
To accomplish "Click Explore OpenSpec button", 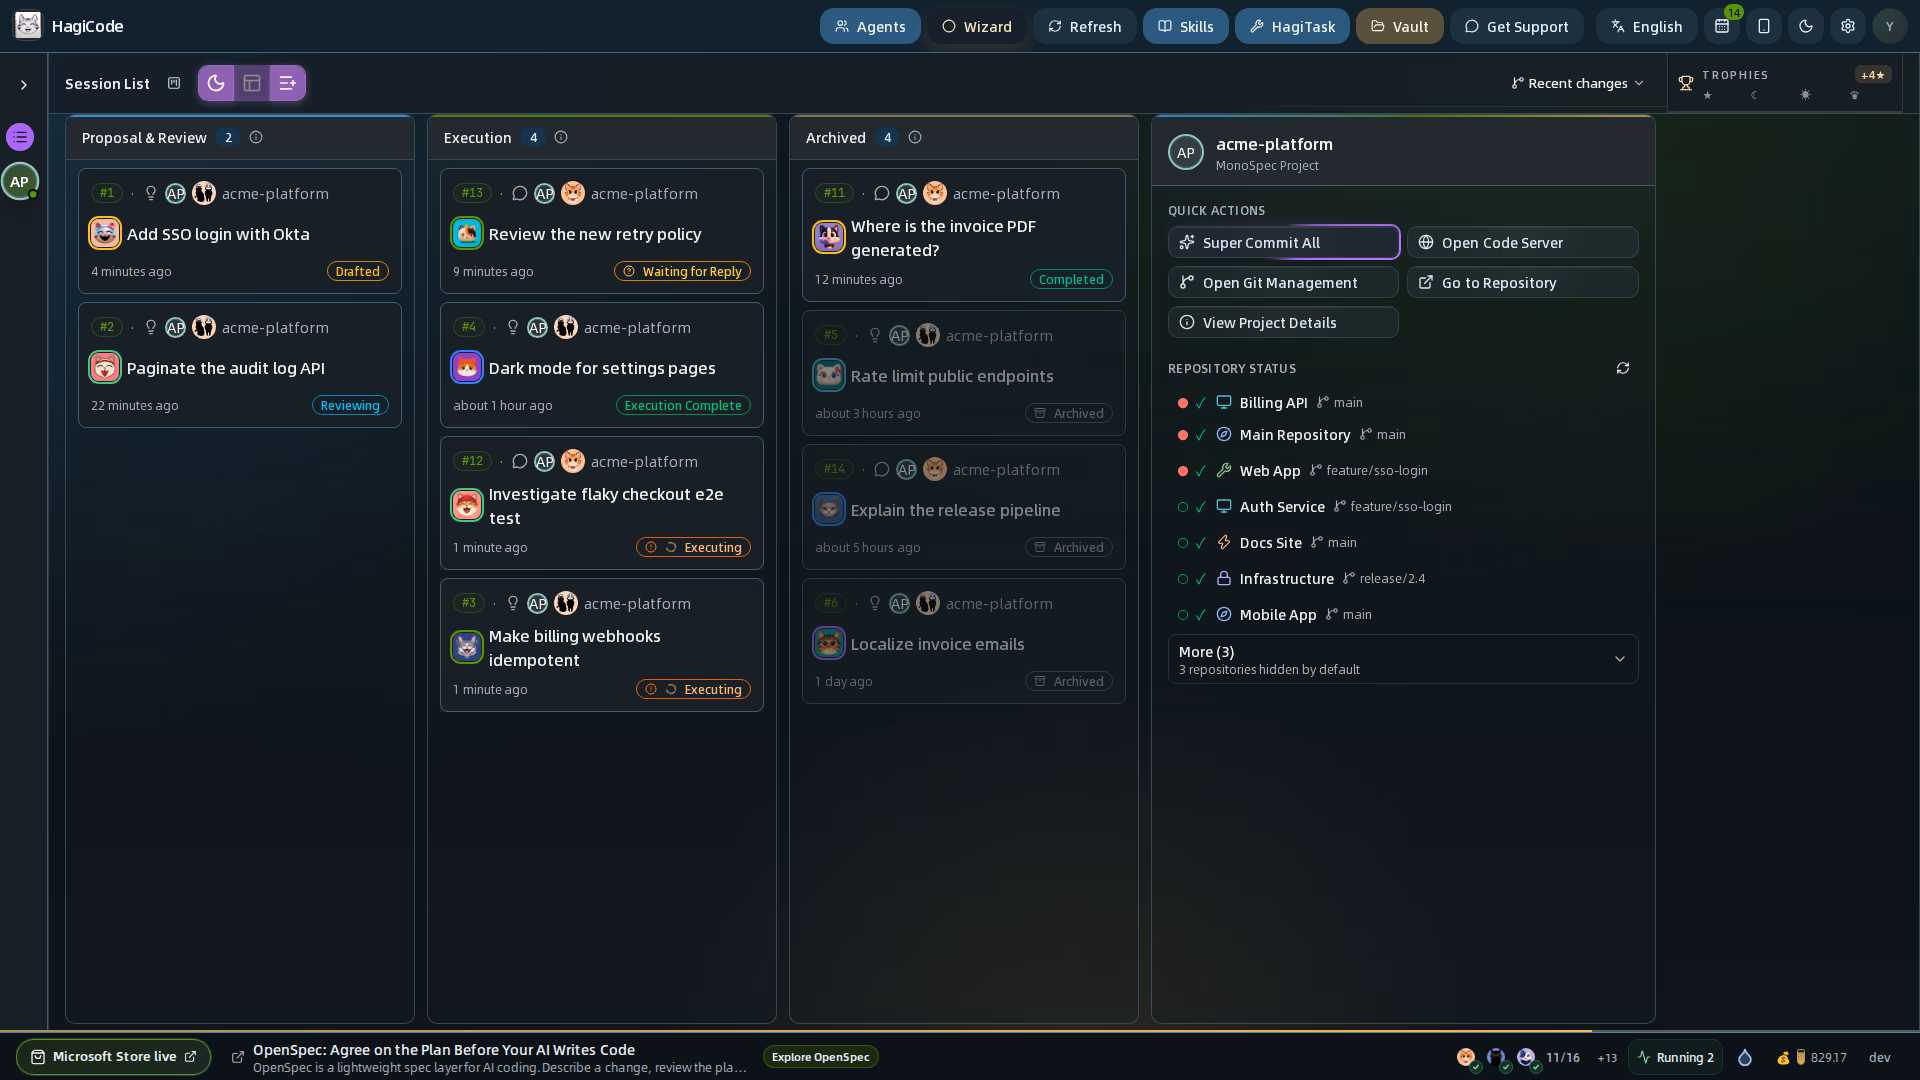I will coord(820,1057).
